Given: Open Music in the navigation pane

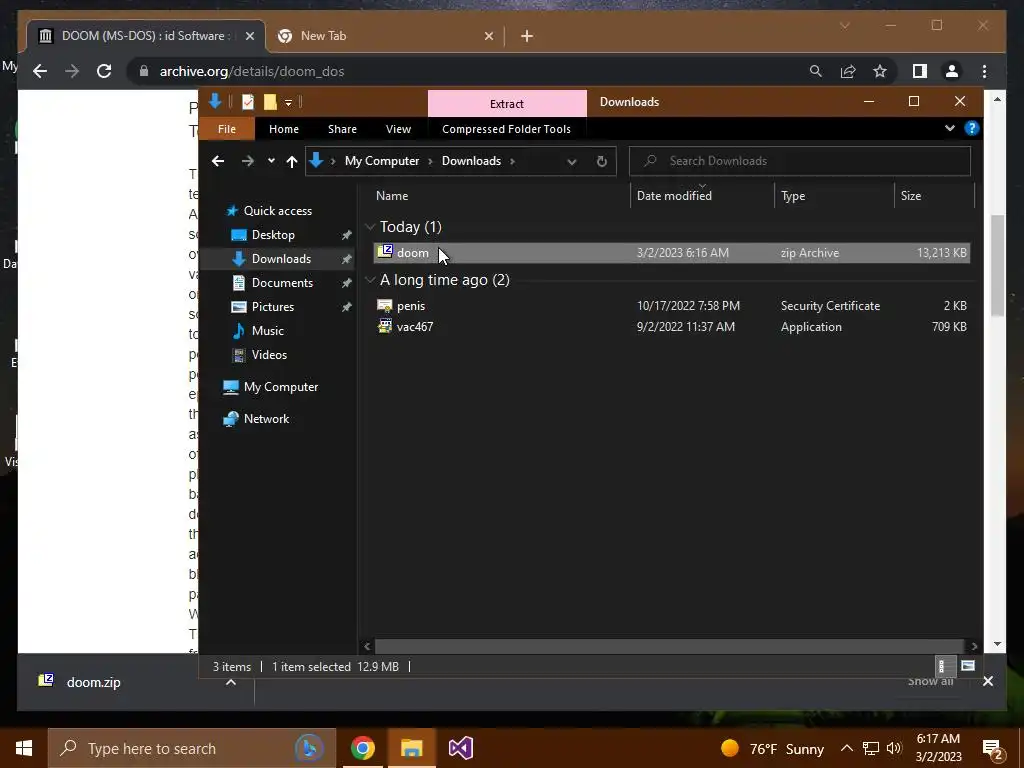Looking at the screenshot, I should pyautogui.click(x=268, y=331).
